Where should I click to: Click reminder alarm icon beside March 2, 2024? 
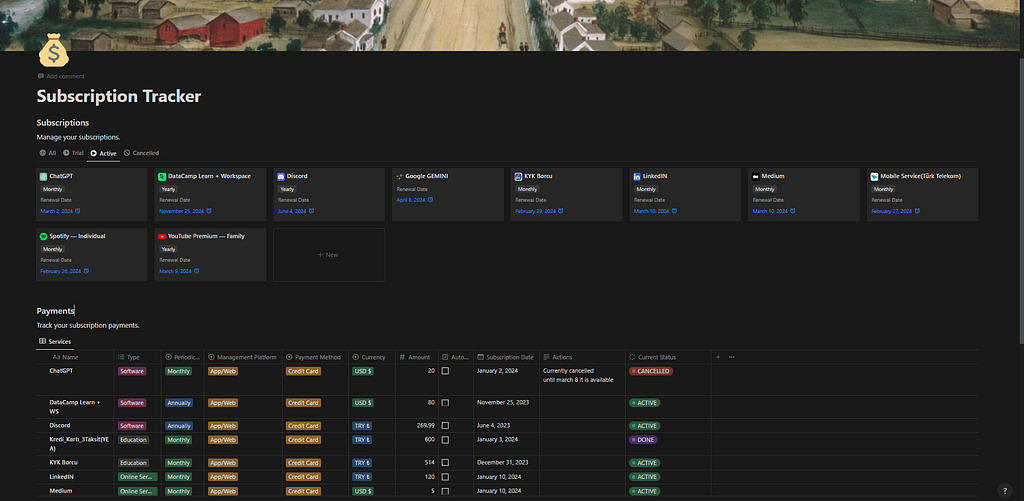[x=78, y=211]
